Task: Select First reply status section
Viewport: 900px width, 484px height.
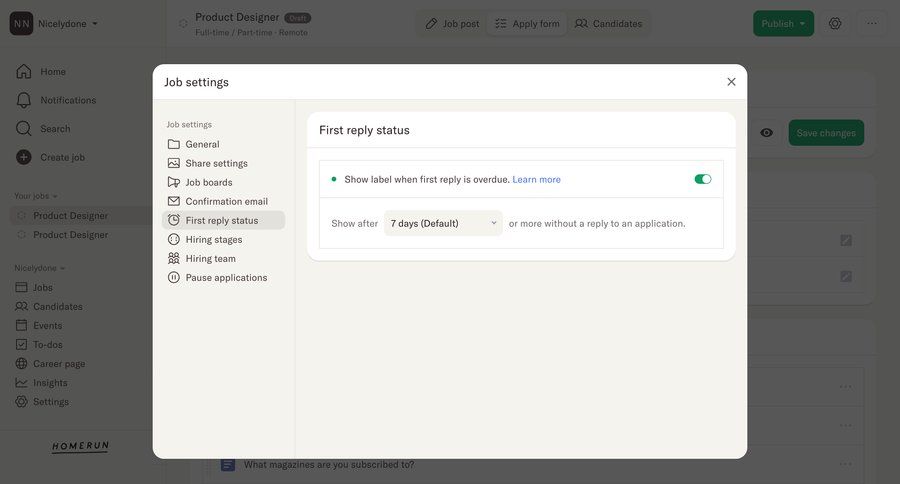Action: 223,220
